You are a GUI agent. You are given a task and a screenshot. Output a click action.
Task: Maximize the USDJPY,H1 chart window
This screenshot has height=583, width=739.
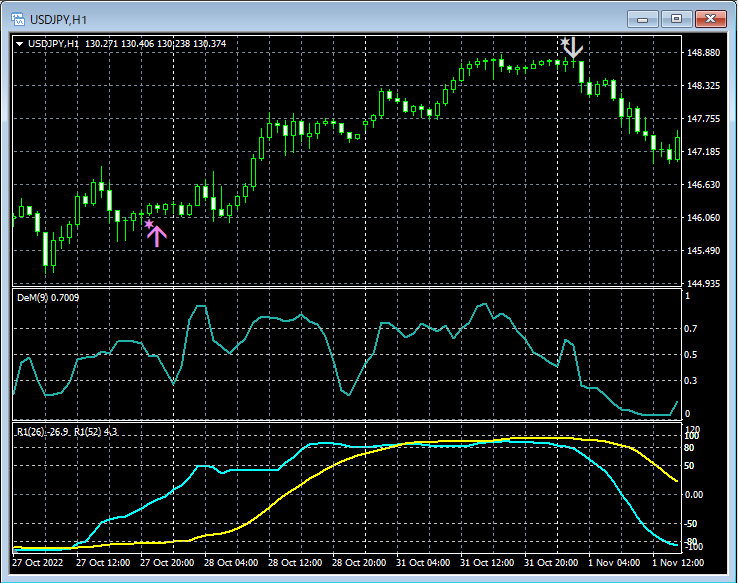[677, 19]
